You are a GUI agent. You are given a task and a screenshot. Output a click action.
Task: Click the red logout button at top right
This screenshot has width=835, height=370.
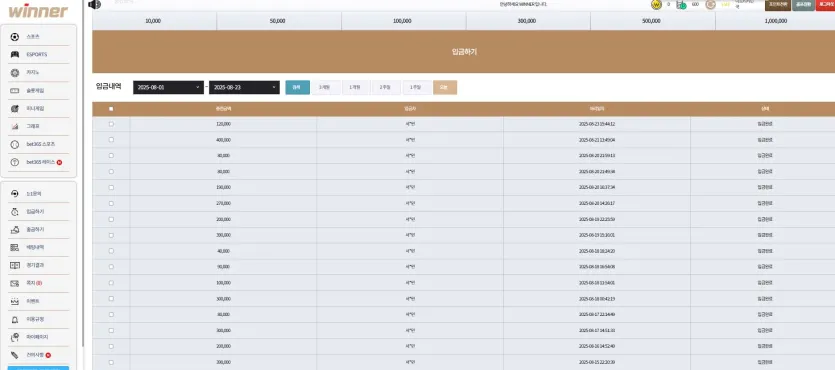(825, 5)
